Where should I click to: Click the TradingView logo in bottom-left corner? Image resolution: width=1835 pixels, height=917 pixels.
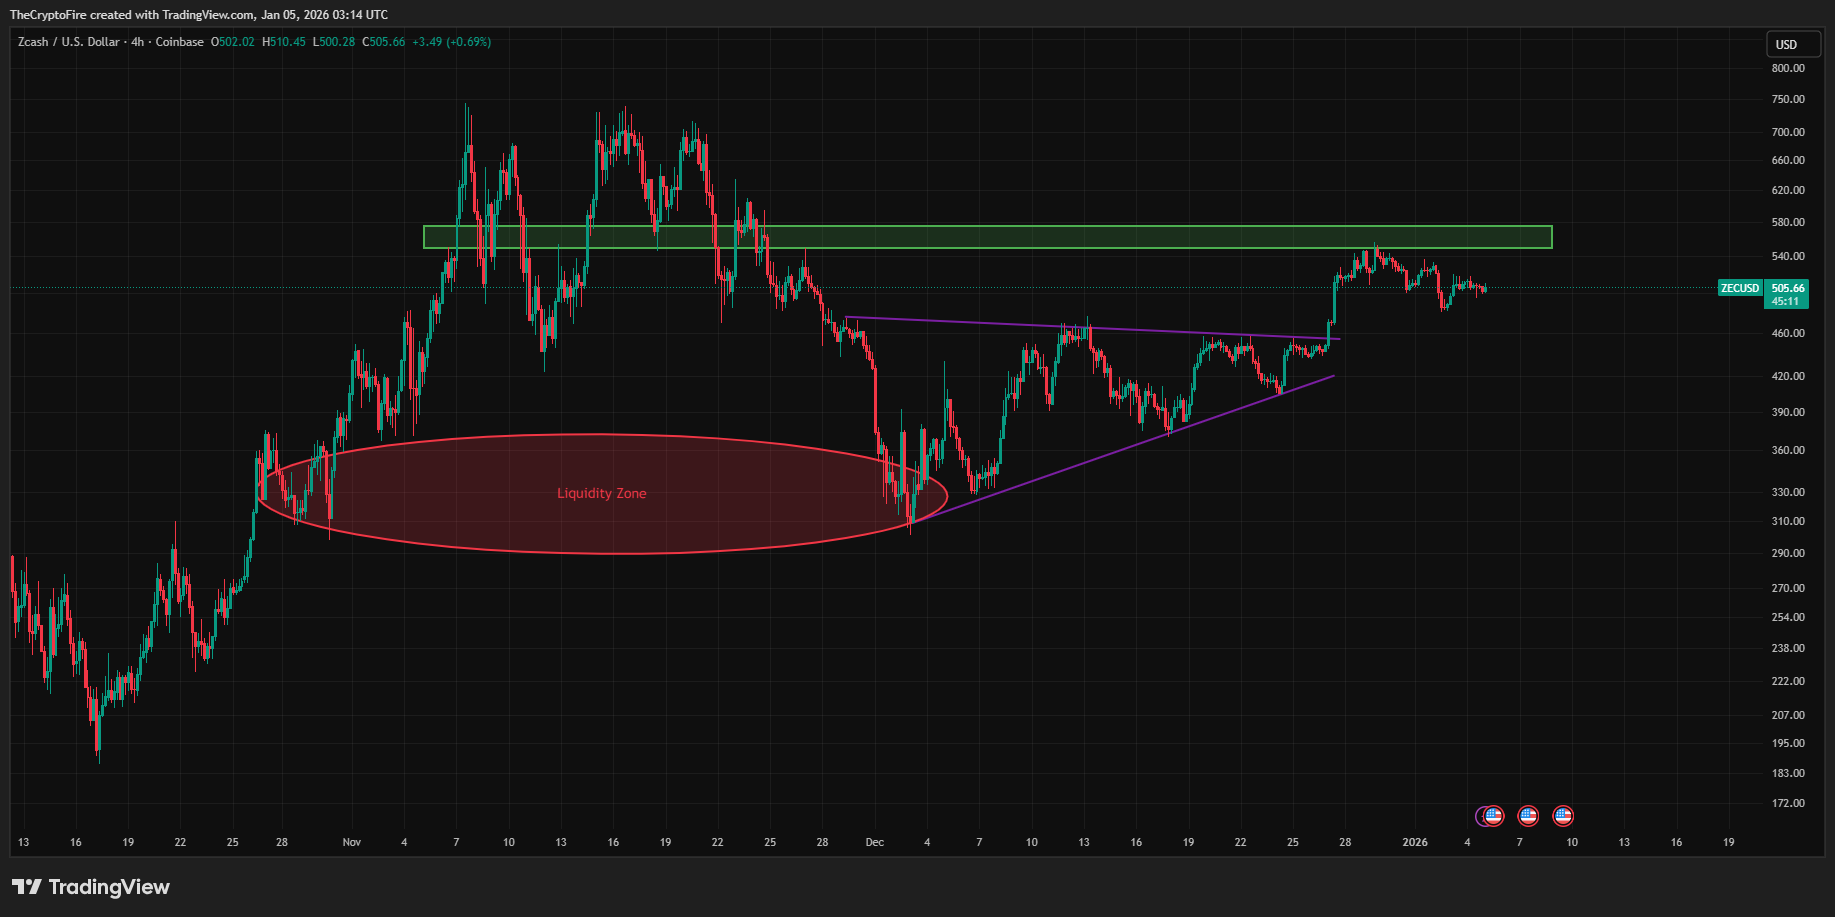[88, 887]
